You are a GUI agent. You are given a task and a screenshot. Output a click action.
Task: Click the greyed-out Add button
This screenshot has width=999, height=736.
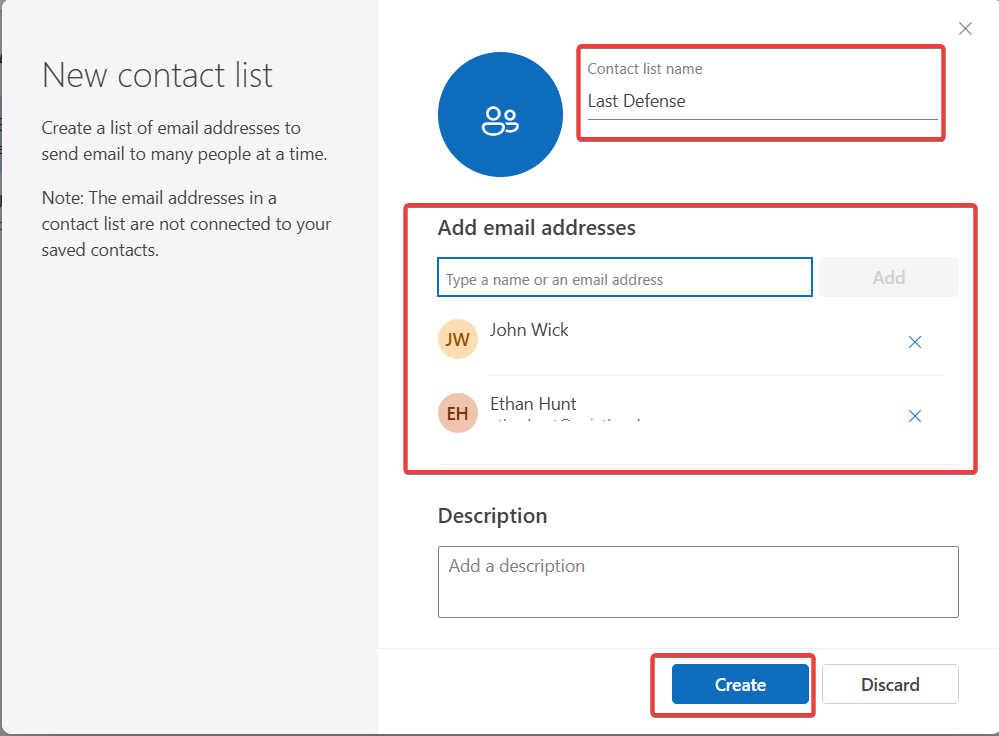[x=888, y=278]
